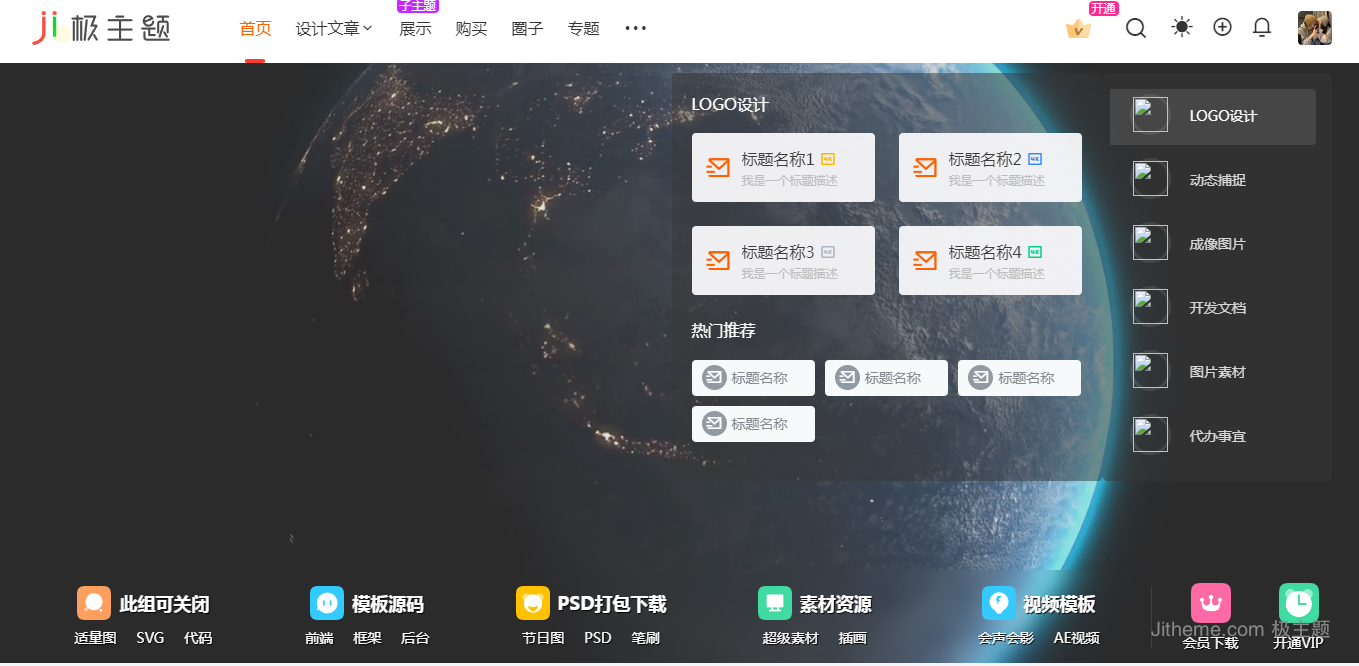The image size is (1359, 666).
Task: Go to the 首页 nav tab
Action: (x=255, y=29)
